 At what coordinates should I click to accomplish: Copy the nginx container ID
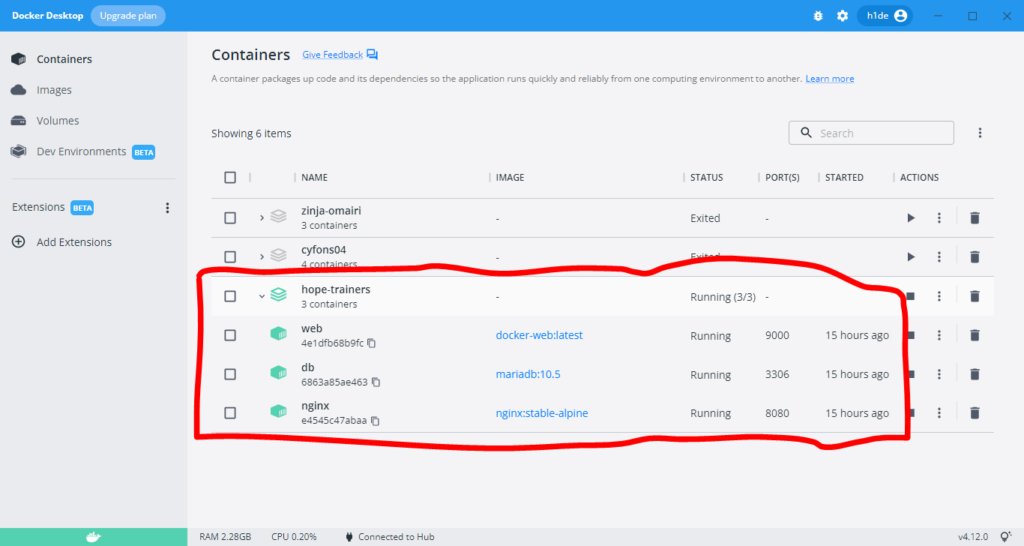(x=375, y=421)
